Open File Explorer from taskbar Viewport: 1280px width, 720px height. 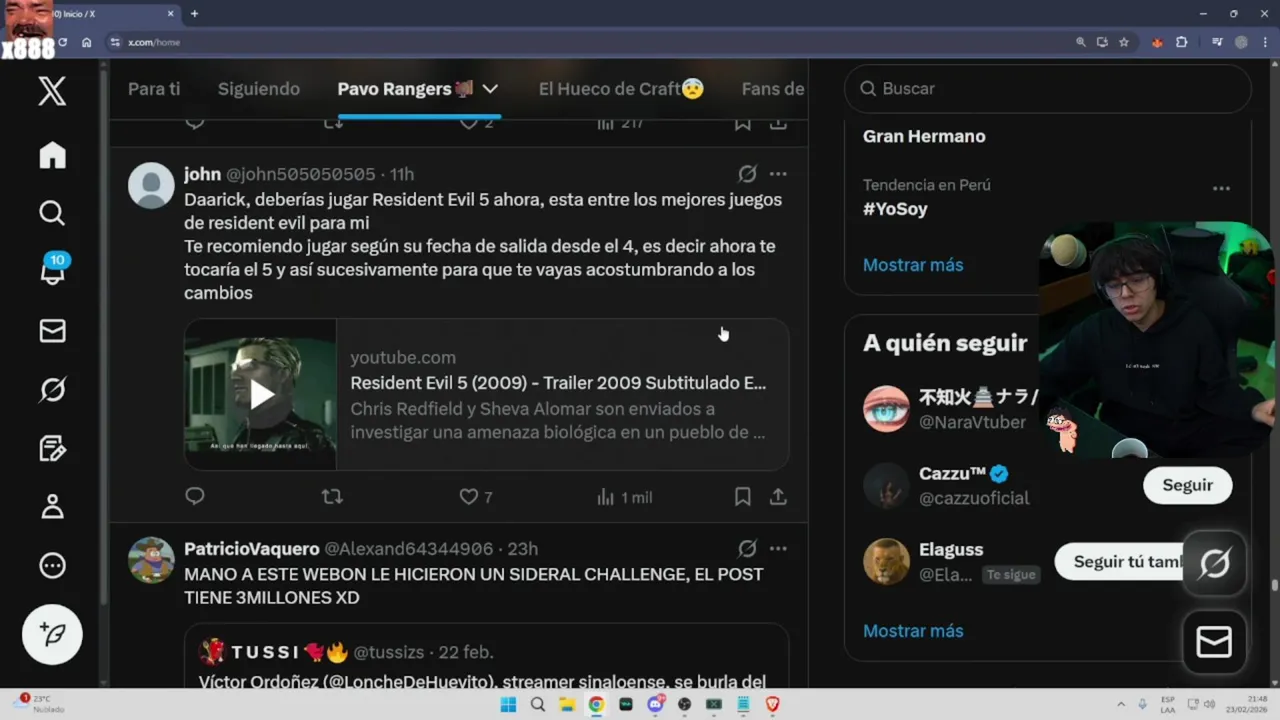[567, 704]
